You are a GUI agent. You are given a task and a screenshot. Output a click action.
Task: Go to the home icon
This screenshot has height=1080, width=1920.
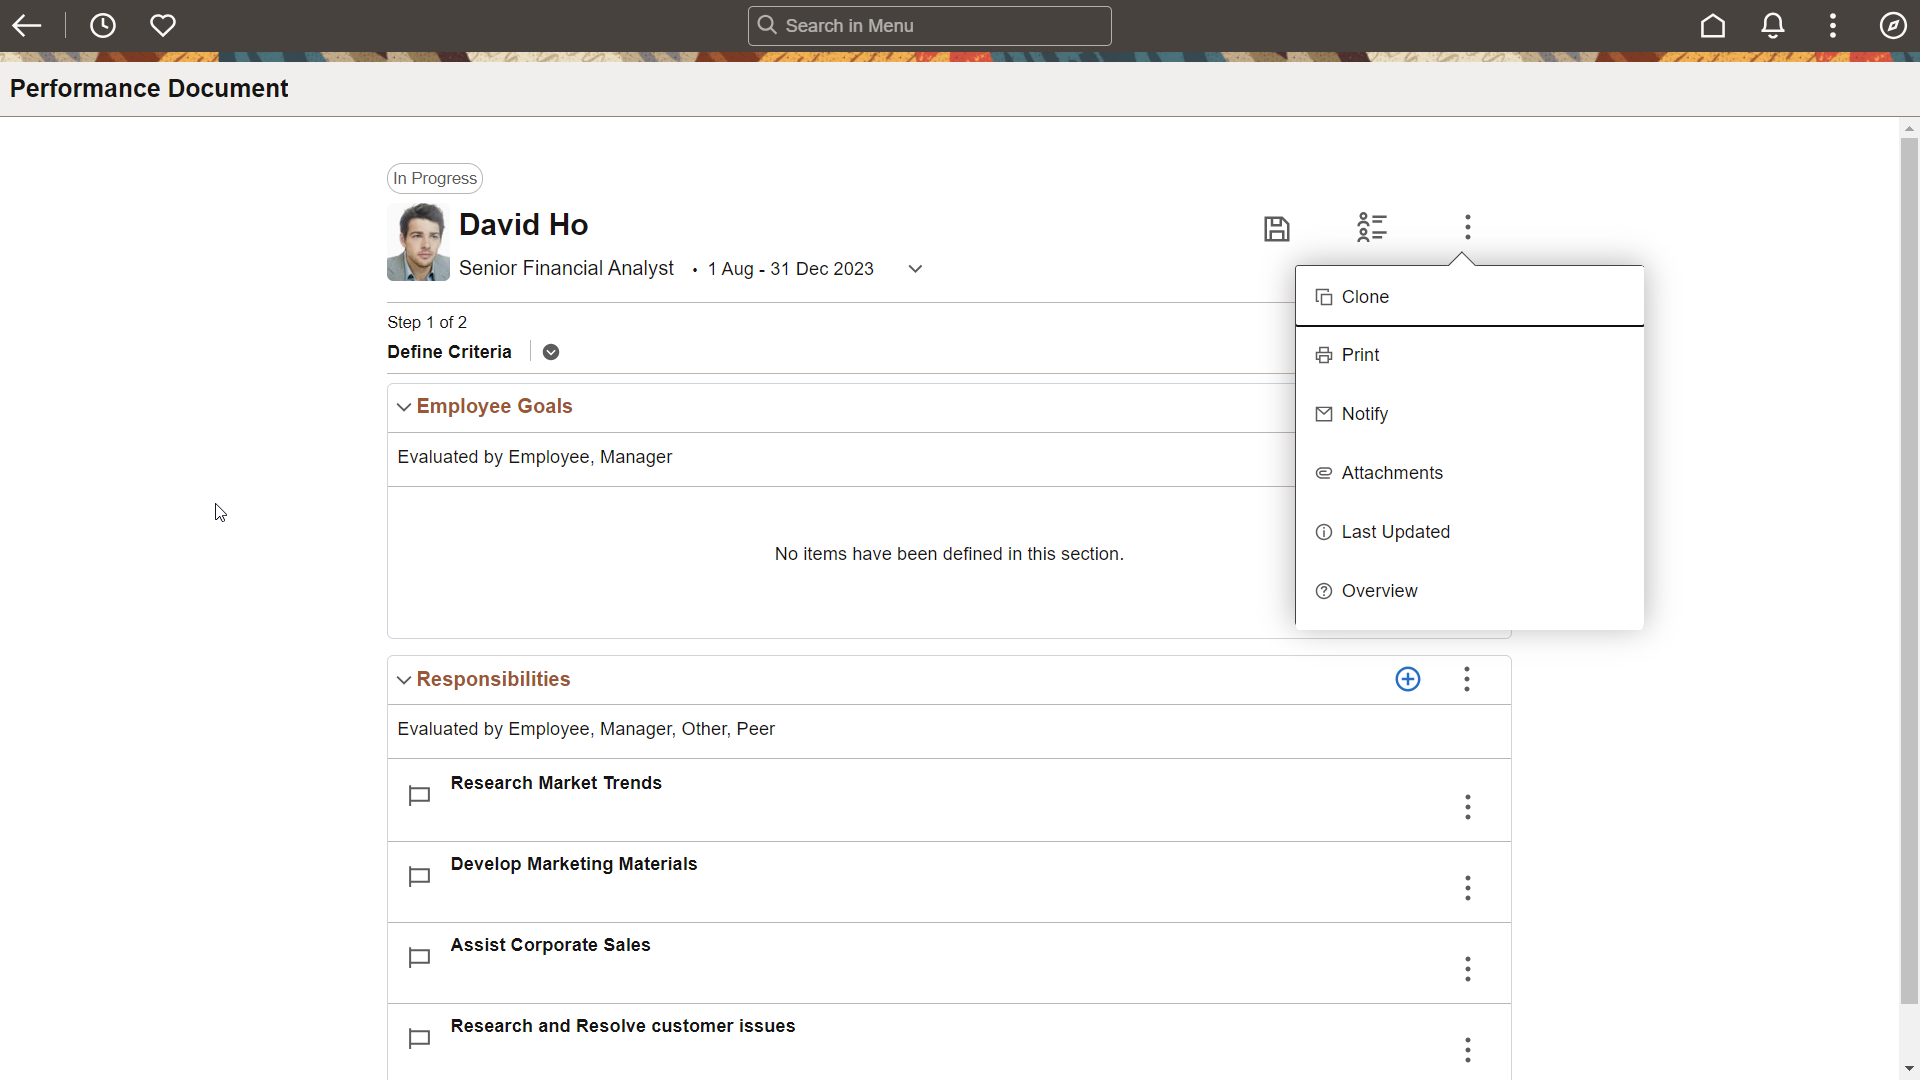1713,26
